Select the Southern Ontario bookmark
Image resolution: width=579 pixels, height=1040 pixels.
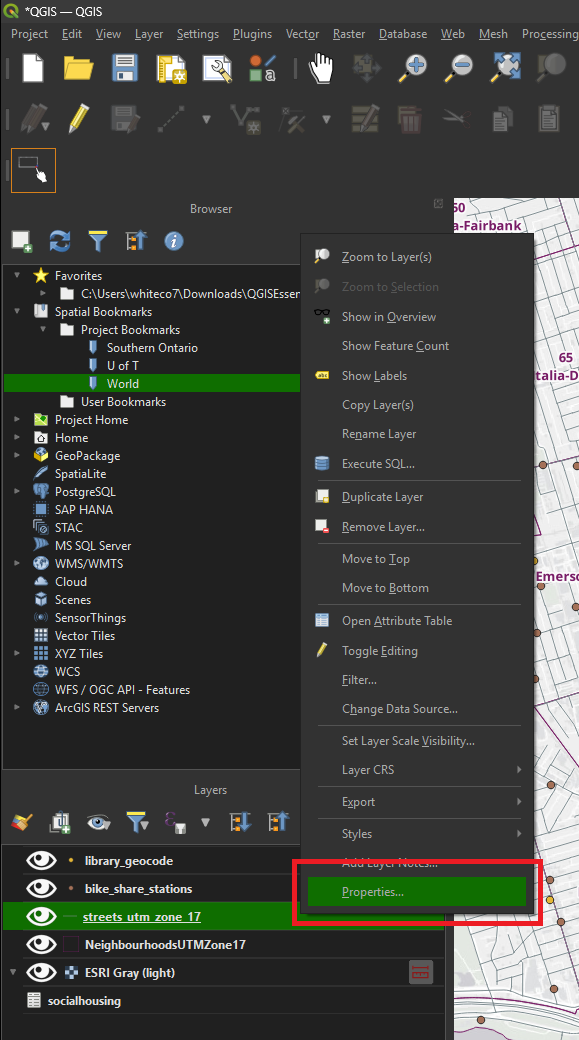[x=152, y=348]
